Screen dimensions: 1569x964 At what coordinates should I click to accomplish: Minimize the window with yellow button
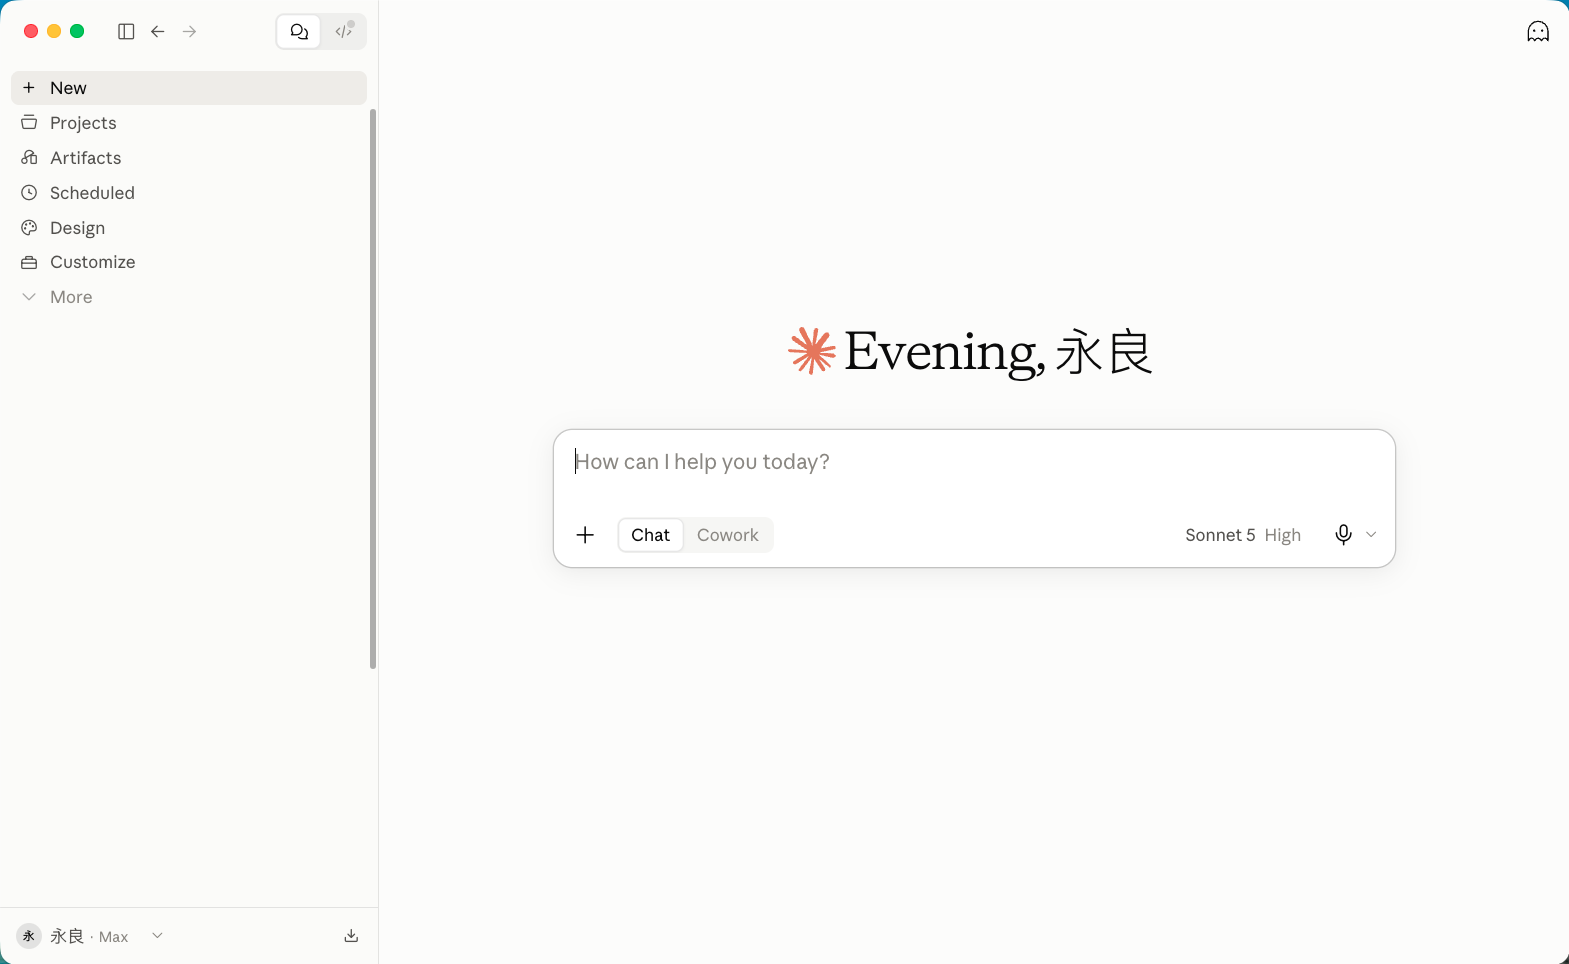(x=54, y=31)
